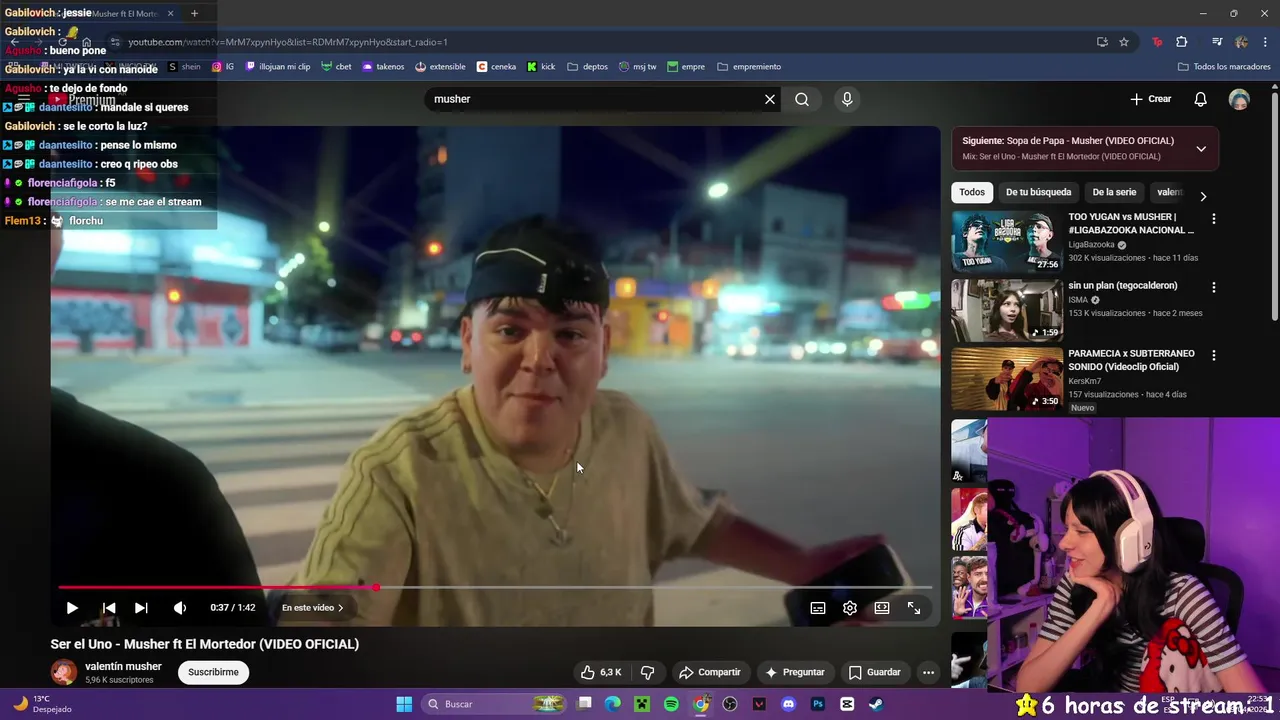
Task: Open 'illojuan mi clip' bookmark
Action: [x=278, y=67]
